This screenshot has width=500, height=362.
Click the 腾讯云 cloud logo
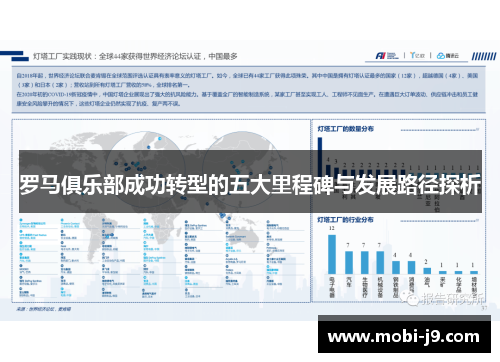(448, 56)
